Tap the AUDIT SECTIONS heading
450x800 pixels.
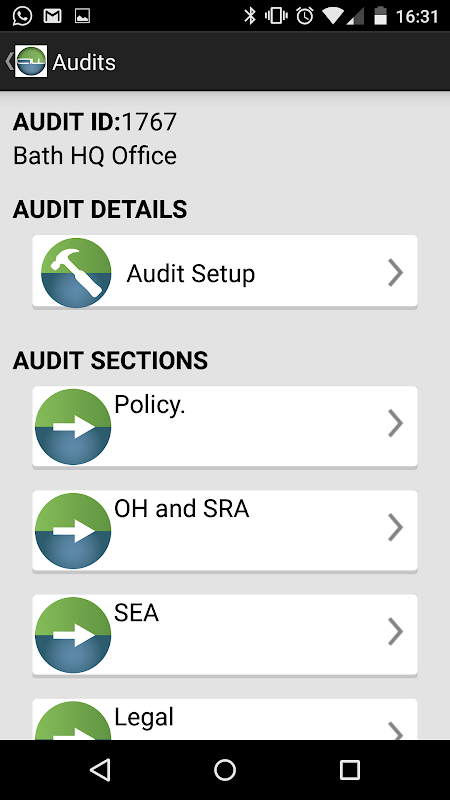point(110,361)
